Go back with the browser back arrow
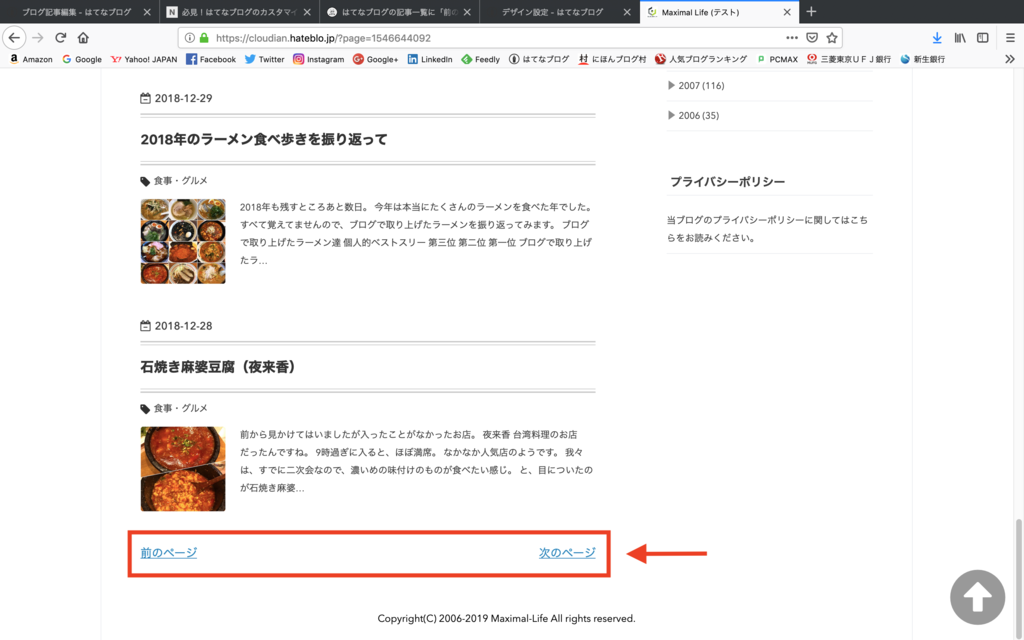Viewport: 1024px width, 640px height. pos(14,38)
